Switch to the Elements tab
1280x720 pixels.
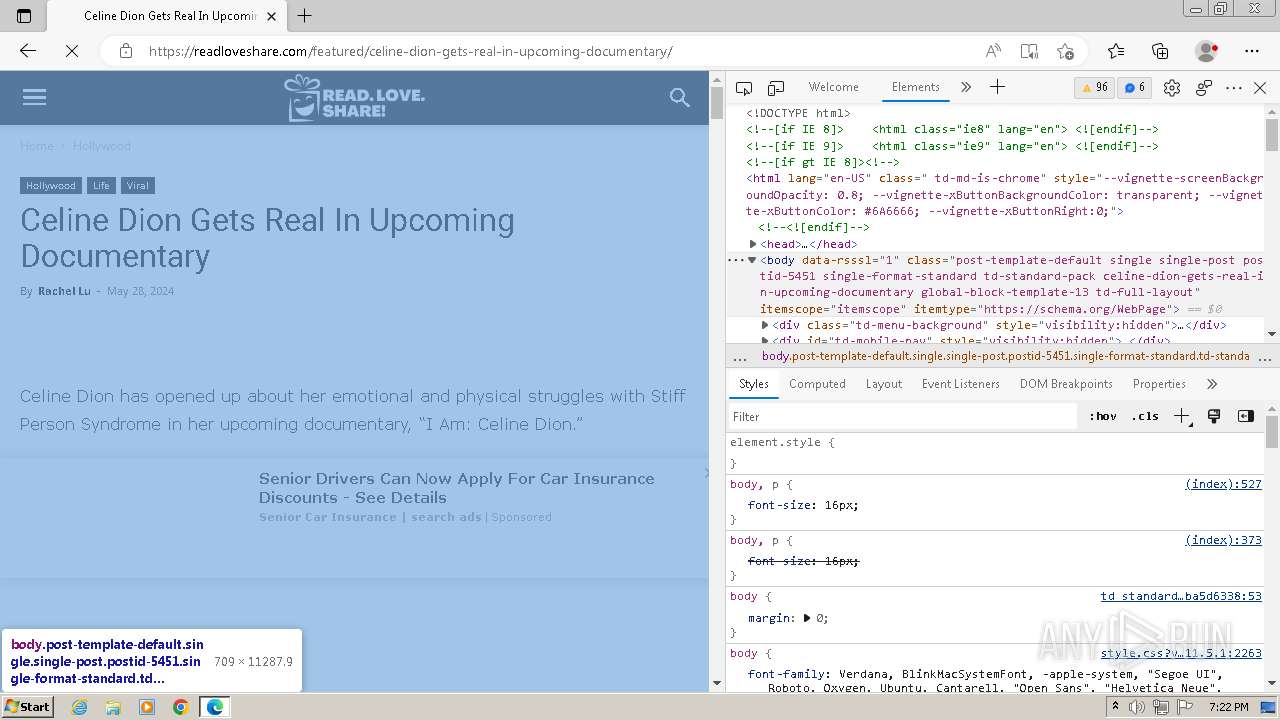[x=916, y=87]
